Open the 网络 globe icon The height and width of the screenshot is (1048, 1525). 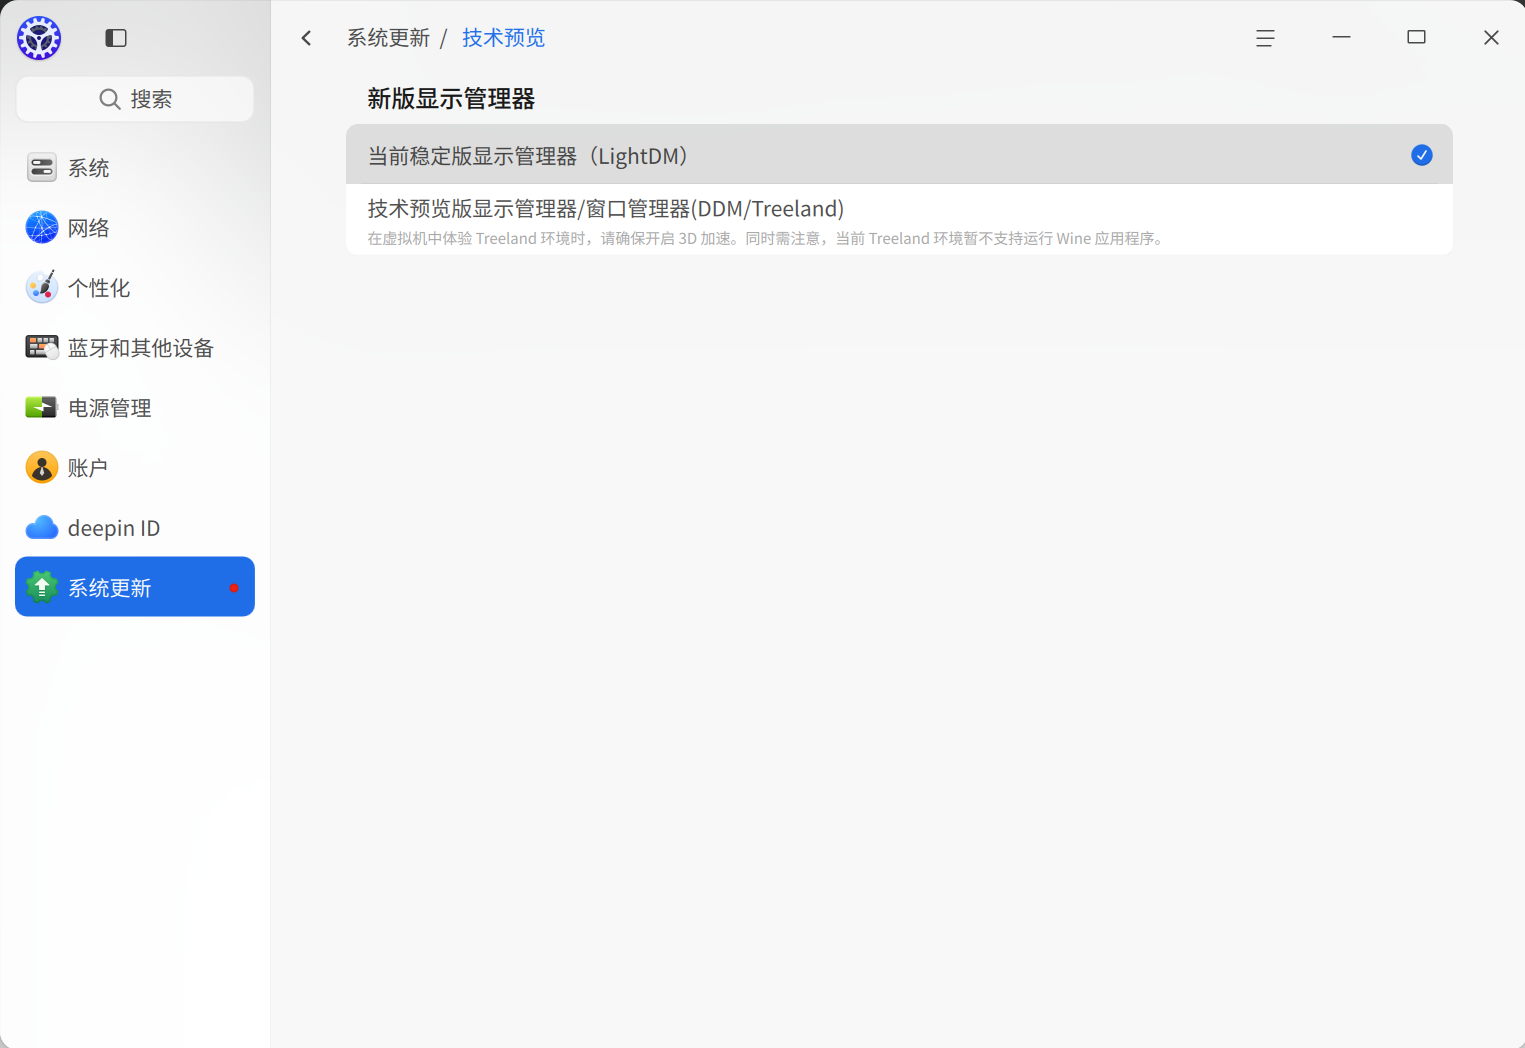(42, 227)
